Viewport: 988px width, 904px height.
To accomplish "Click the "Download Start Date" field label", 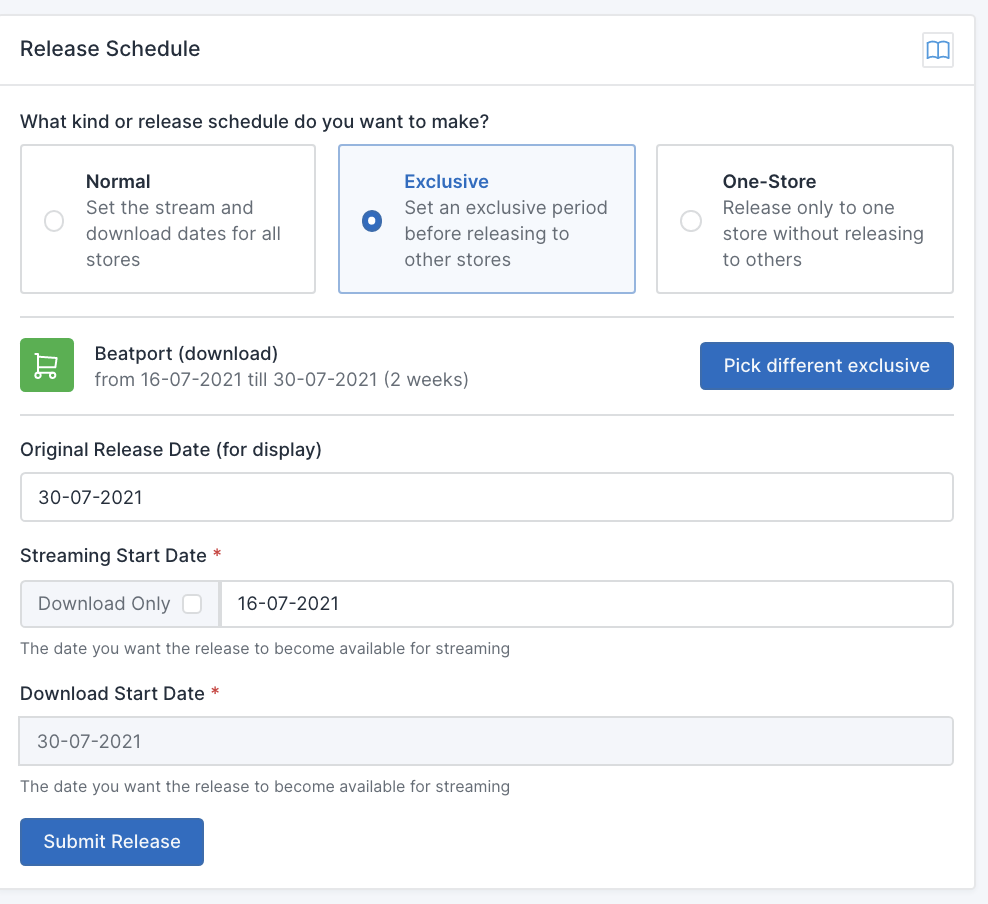I will point(112,694).
